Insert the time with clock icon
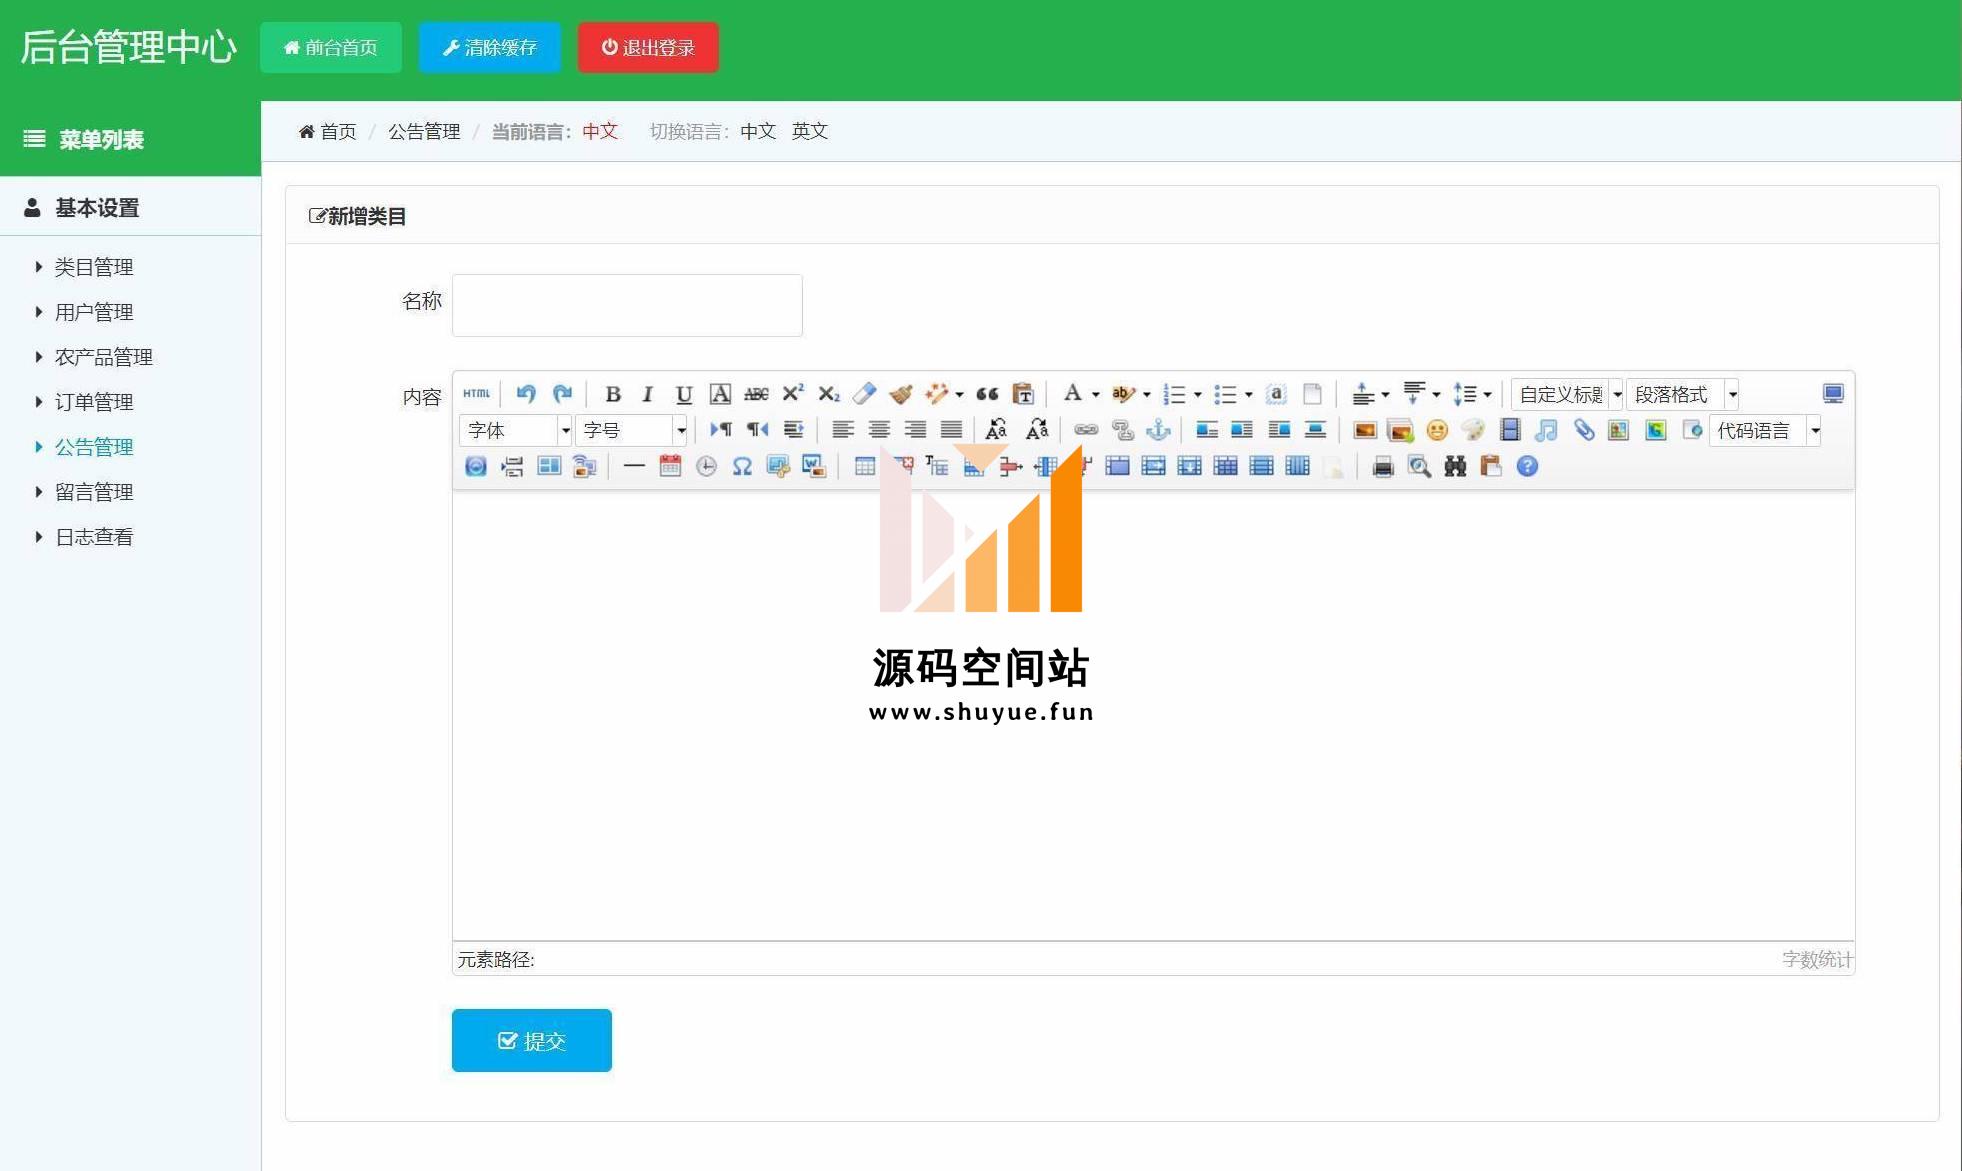1962x1171 pixels. tap(706, 466)
